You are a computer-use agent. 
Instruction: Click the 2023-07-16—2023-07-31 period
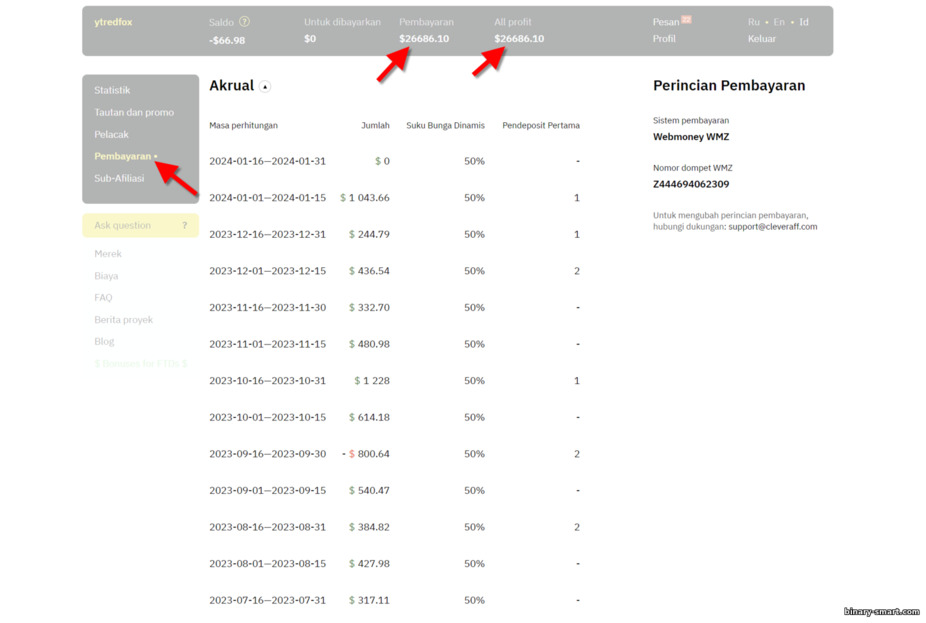click(268, 601)
